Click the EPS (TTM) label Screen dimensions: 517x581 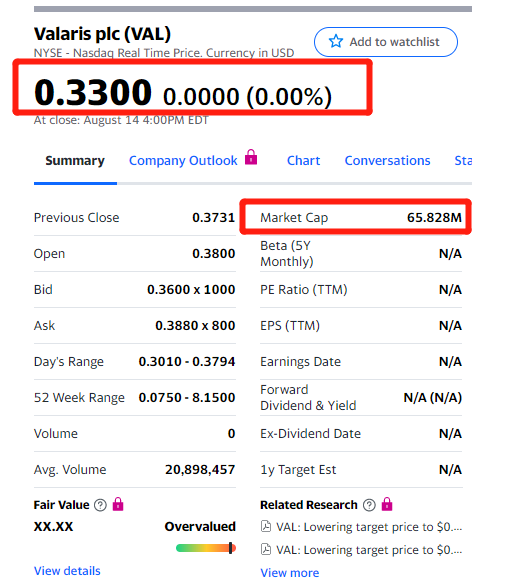tap(290, 325)
